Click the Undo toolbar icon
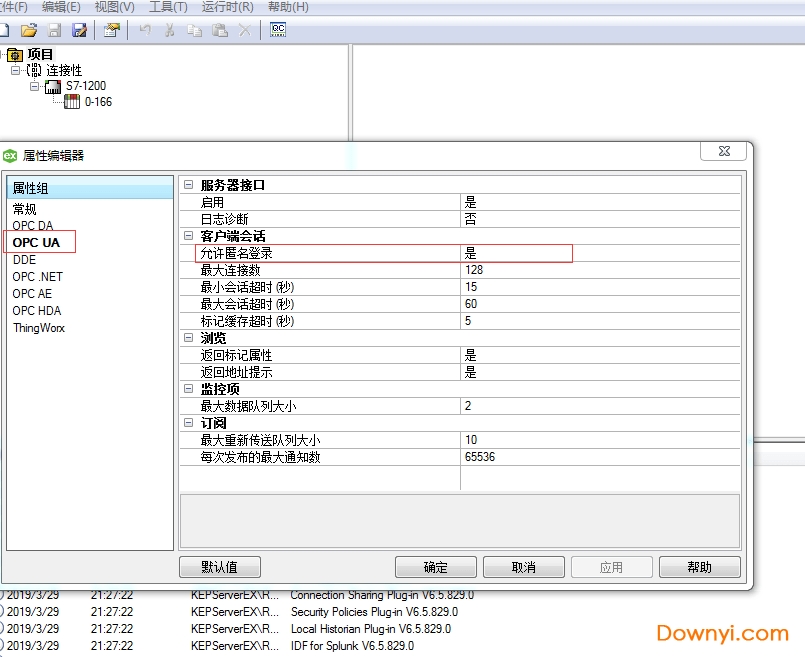805x657 pixels. coord(145,30)
